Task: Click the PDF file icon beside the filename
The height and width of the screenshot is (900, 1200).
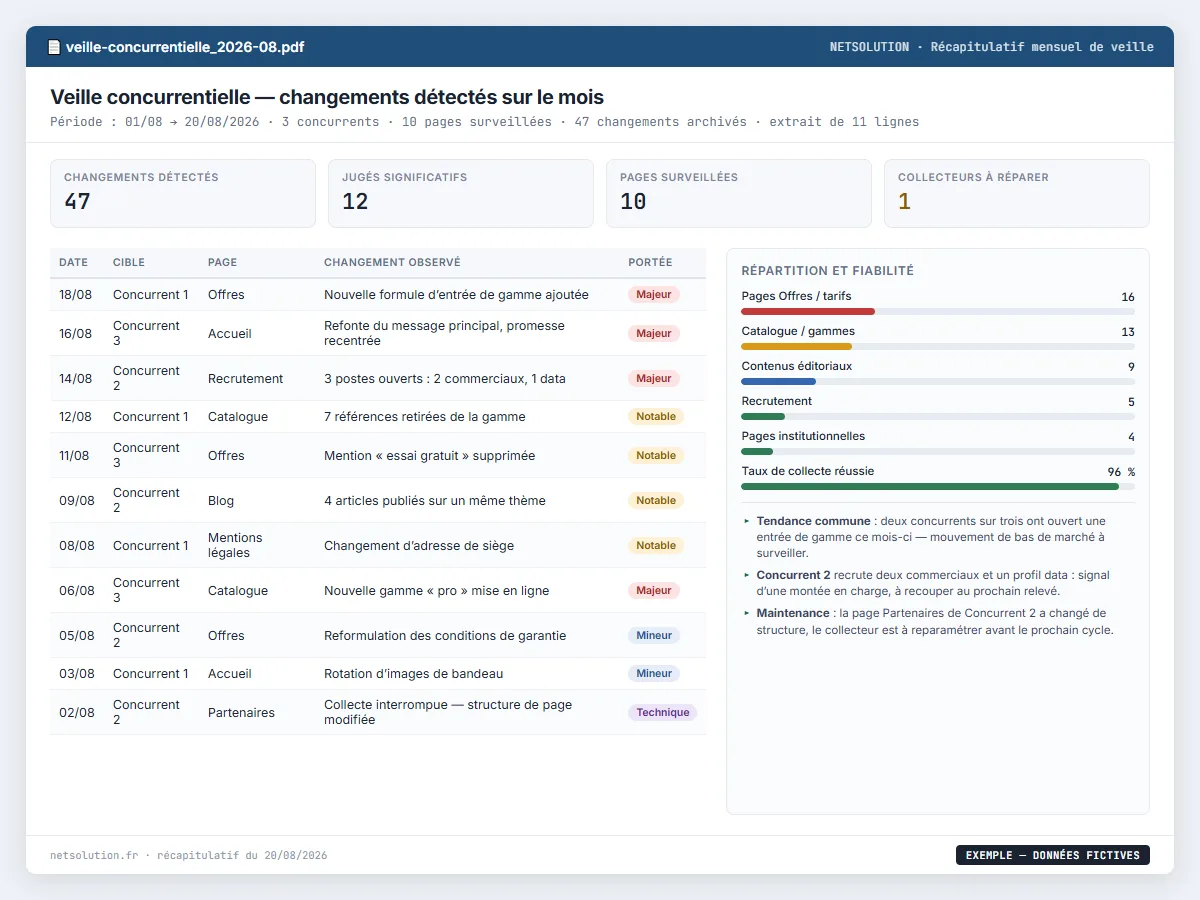Action: [54, 47]
